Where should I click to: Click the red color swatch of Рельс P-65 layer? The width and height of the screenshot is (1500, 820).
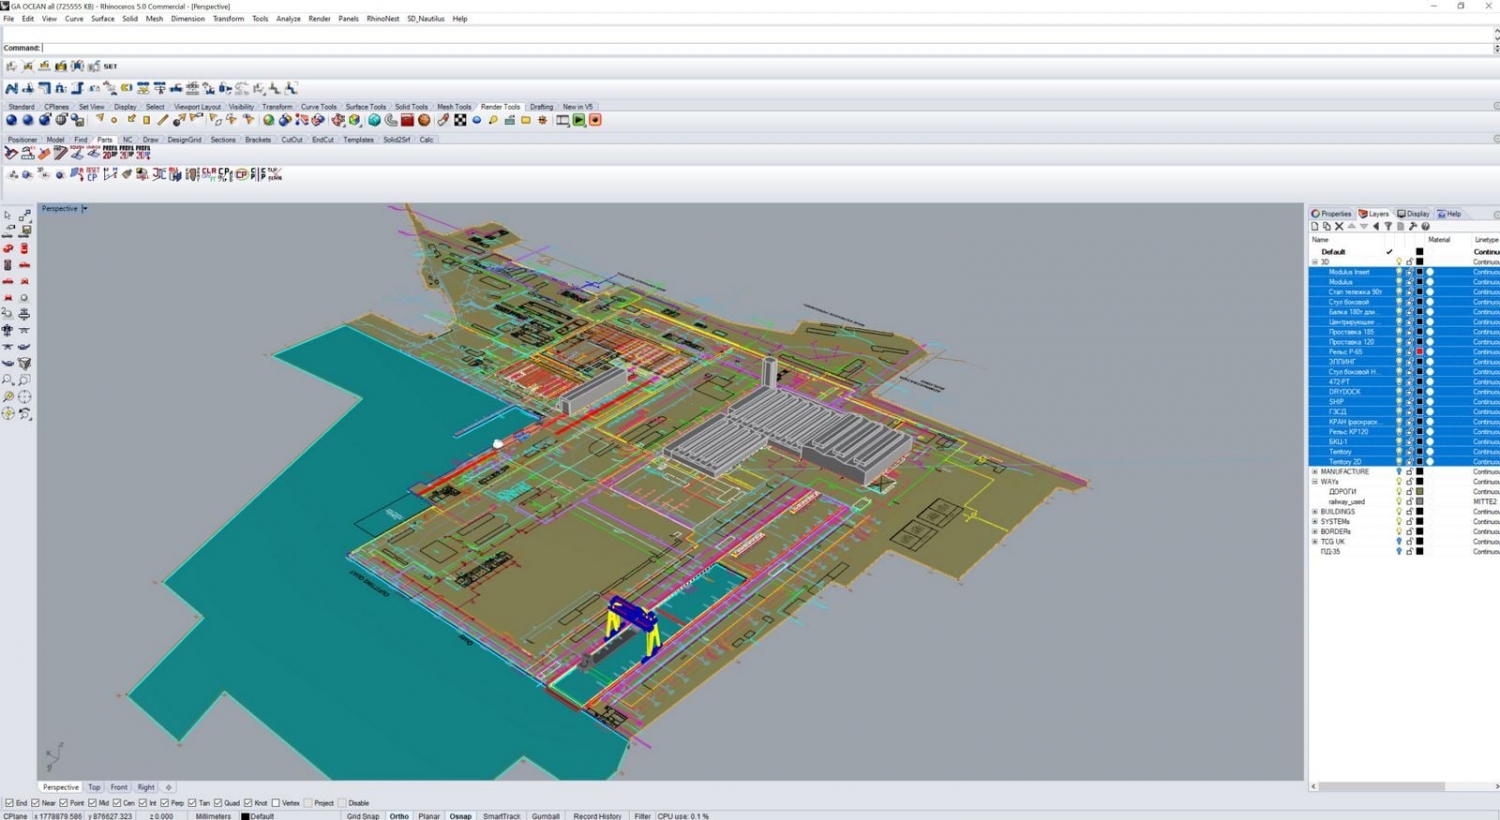pyautogui.click(x=1419, y=352)
